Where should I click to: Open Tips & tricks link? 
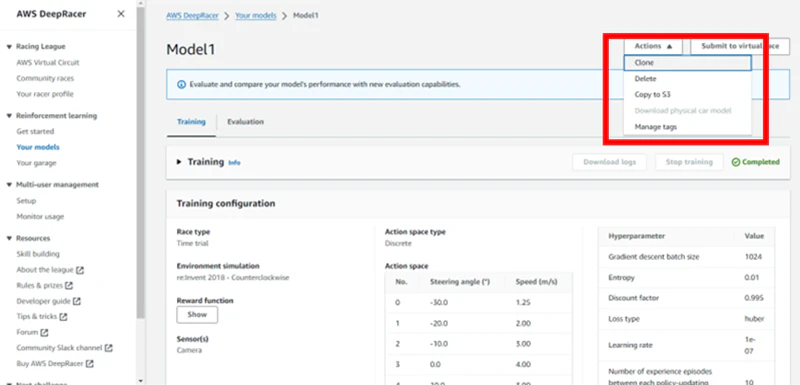click(x=37, y=317)
